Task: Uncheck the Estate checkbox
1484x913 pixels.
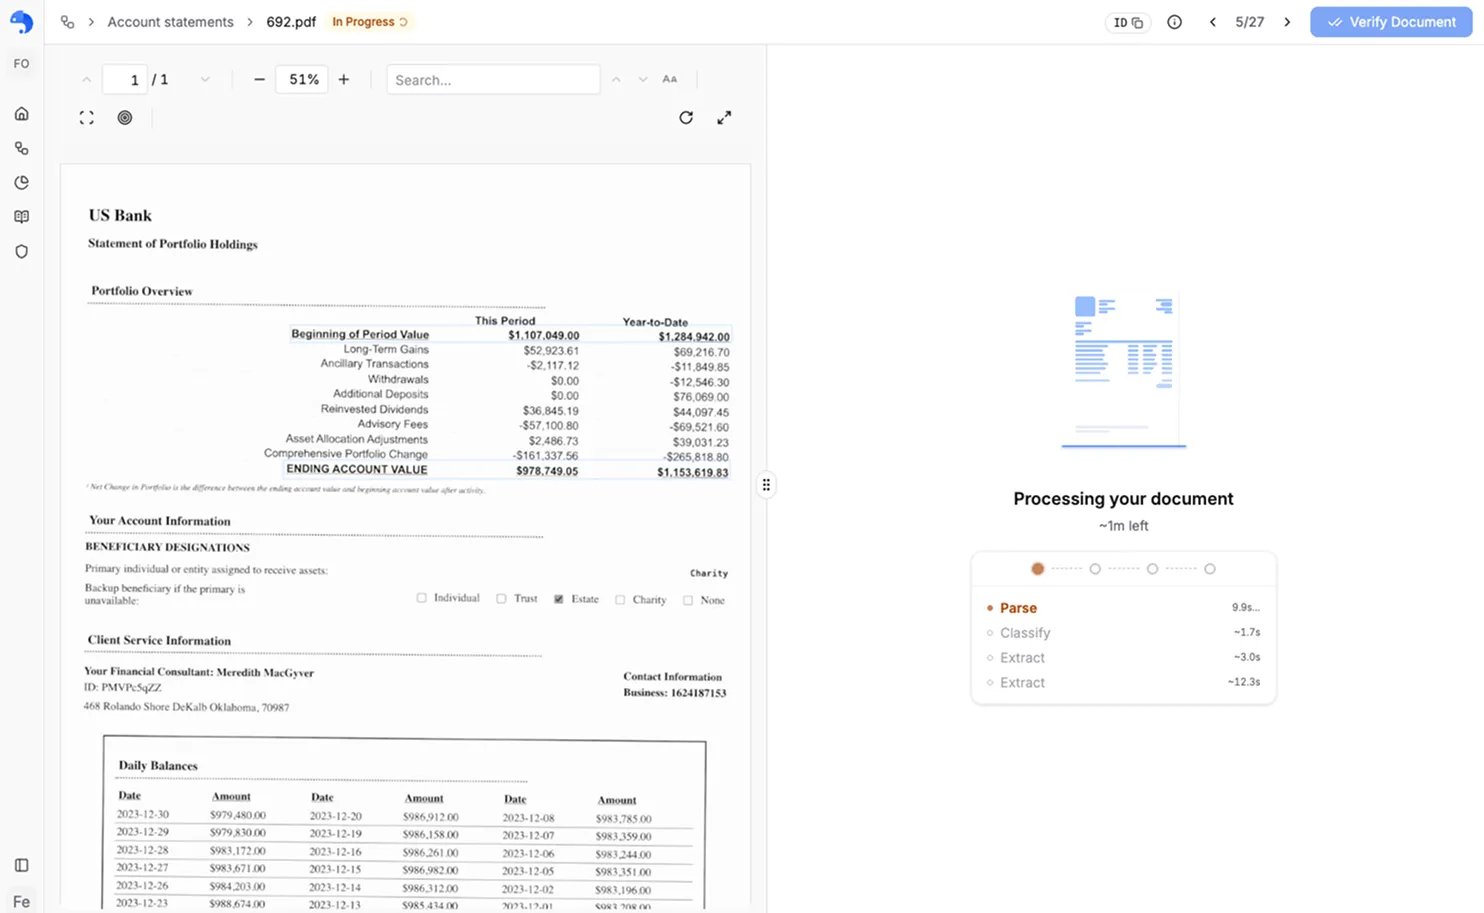Action: click(559, 599)
